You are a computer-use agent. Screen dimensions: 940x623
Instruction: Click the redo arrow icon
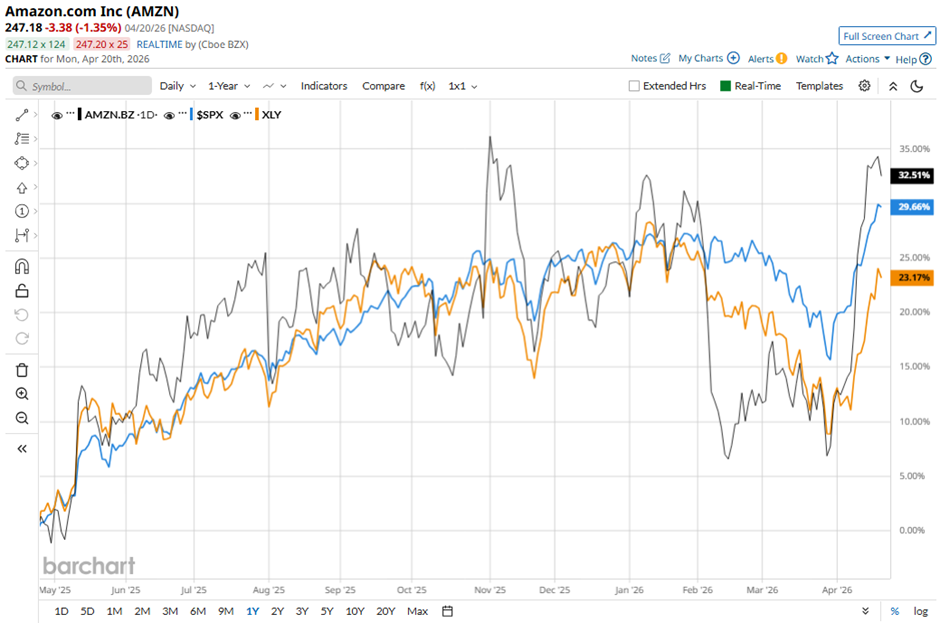coord(22,339)
